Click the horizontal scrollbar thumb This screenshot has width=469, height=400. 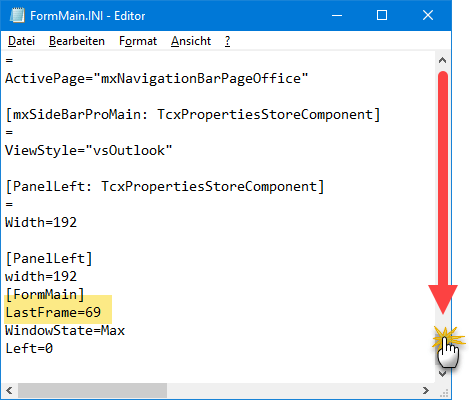click(92, 390)
